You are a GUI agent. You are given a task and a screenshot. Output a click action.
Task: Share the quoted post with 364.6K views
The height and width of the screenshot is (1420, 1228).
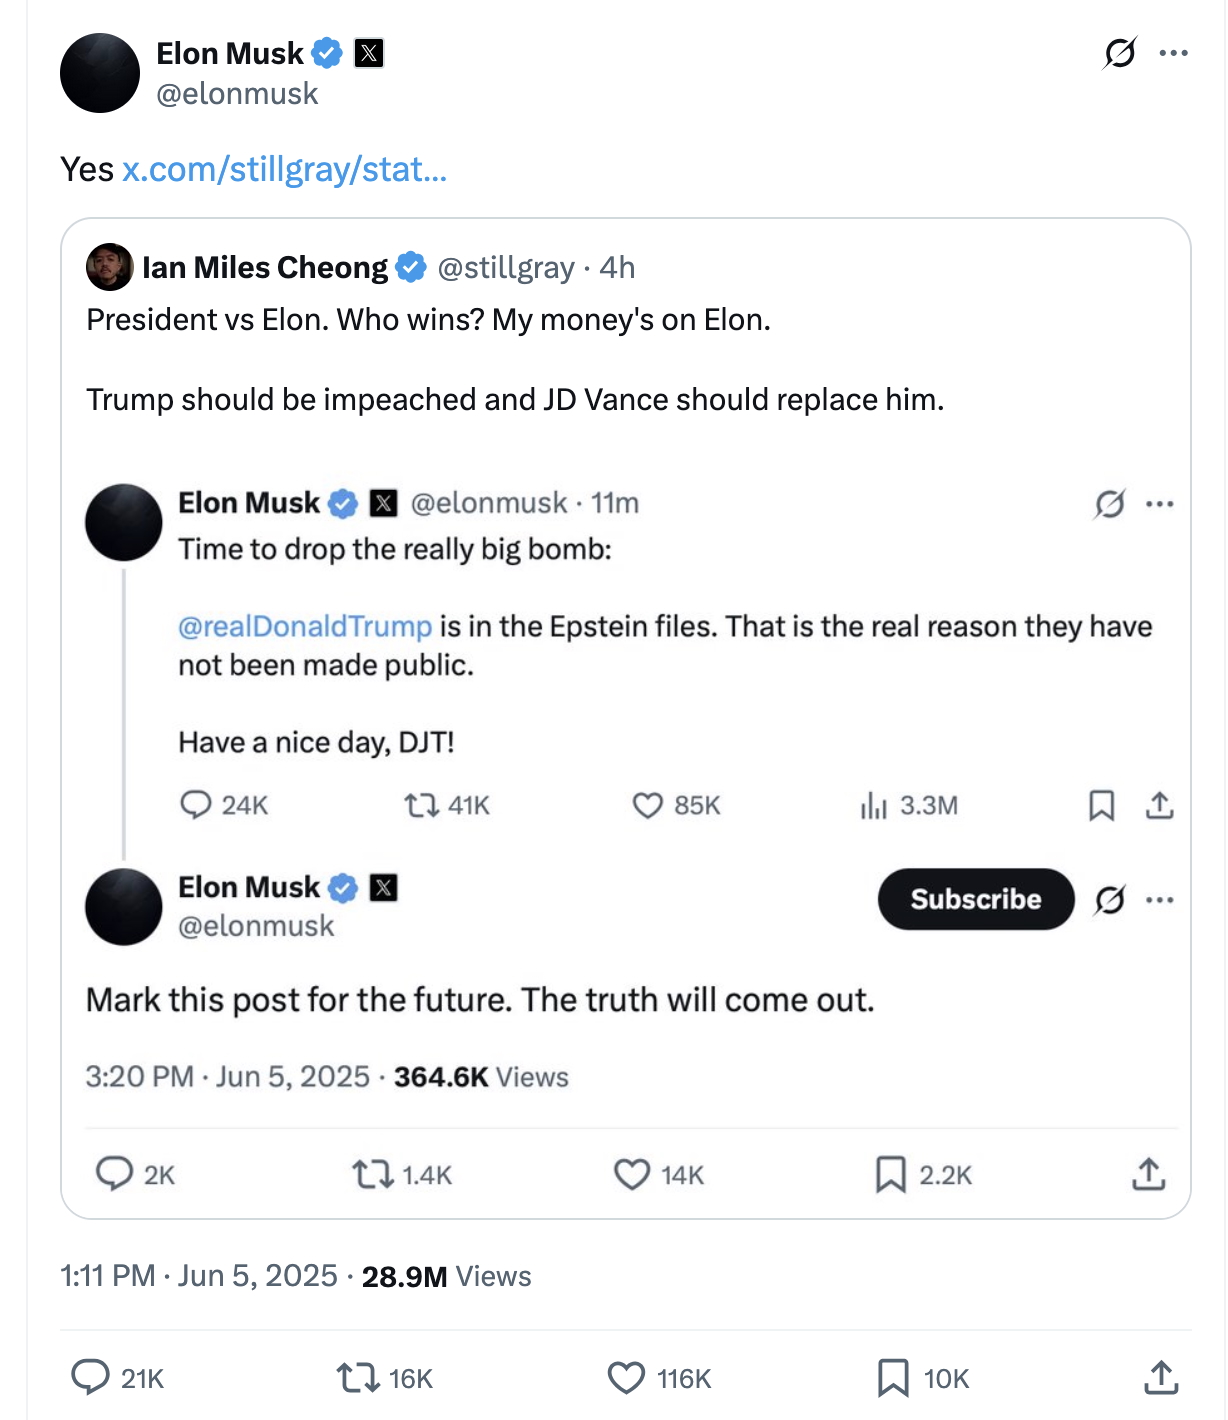1148,1174
